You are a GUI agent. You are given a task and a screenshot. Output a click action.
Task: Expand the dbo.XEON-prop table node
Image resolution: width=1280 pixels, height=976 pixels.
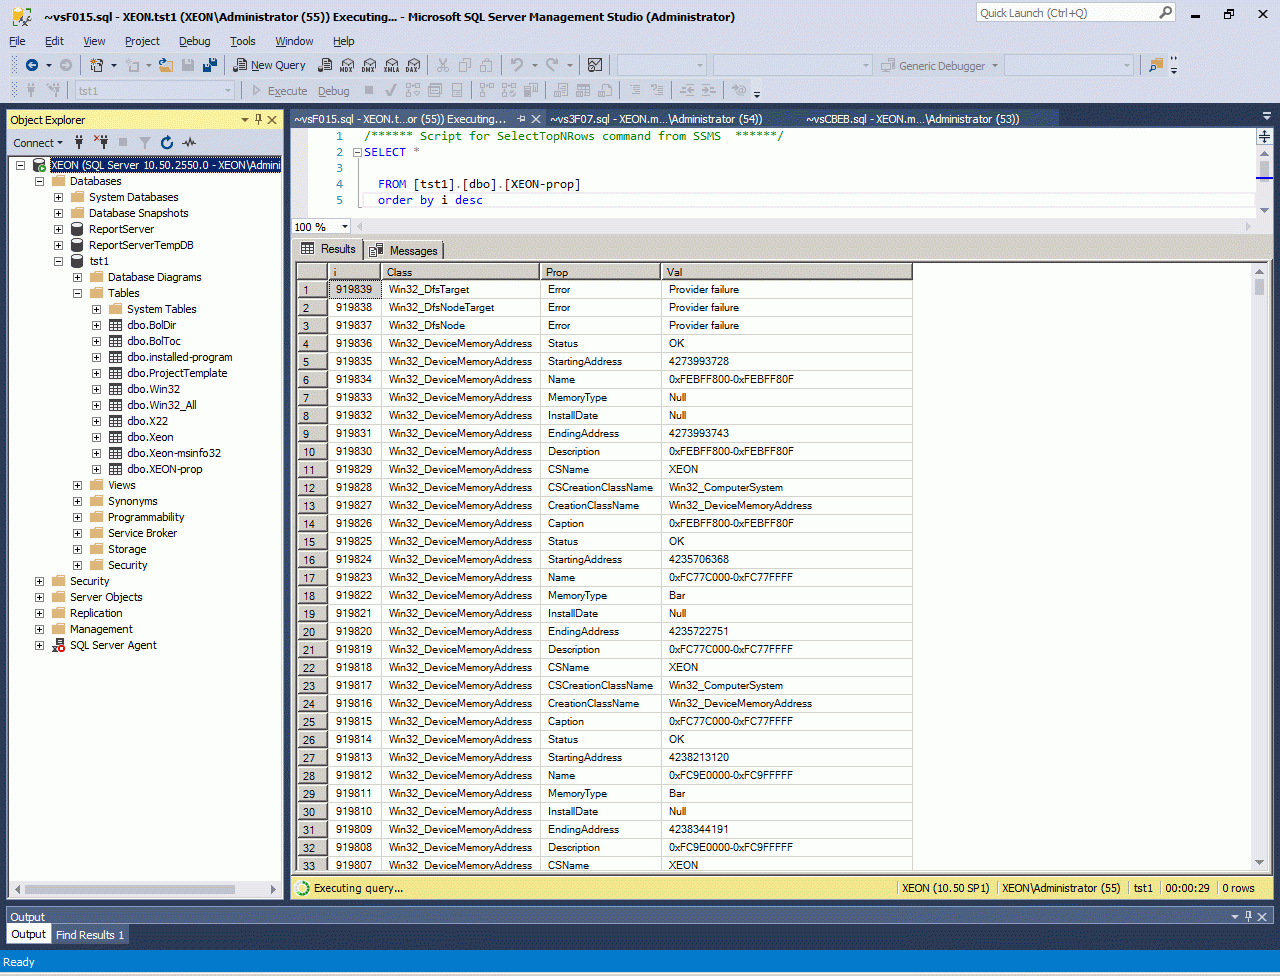click(x=97, y=469)
